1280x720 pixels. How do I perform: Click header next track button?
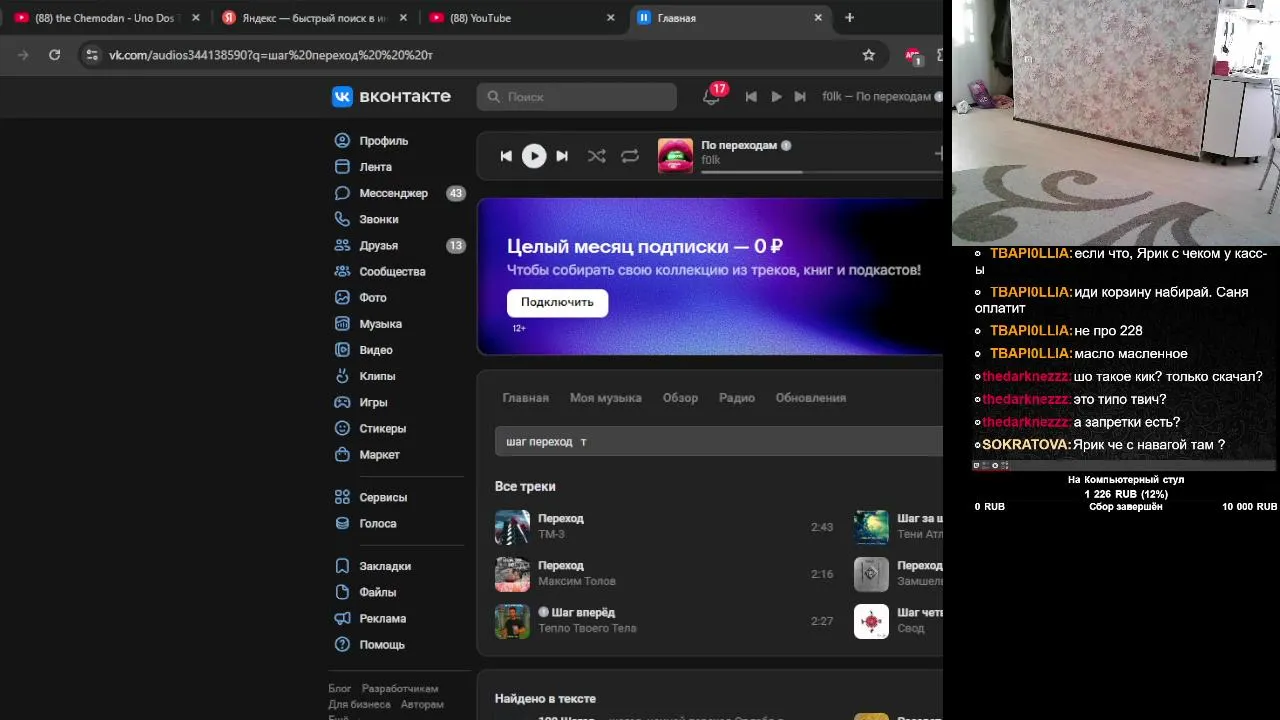tap(800, 97)
